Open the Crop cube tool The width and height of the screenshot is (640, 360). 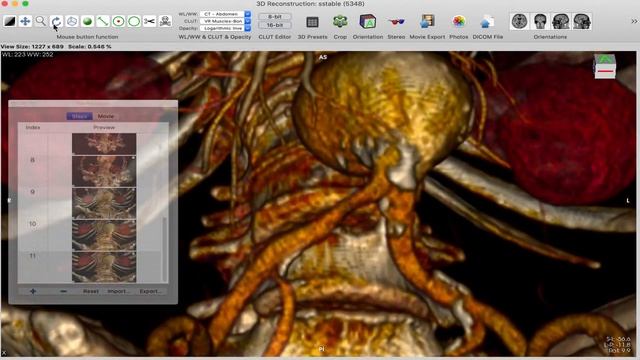pos(340,22)
